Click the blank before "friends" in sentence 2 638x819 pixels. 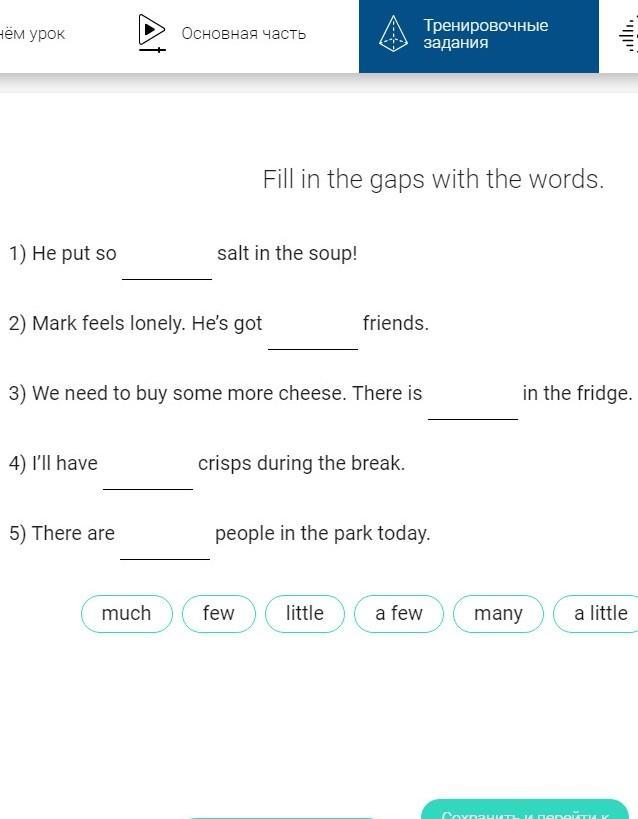pos(313,330)
